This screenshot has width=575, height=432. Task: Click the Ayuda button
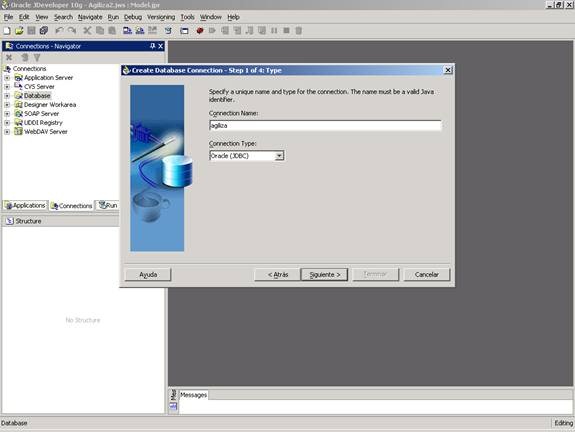tap(148, 274)
